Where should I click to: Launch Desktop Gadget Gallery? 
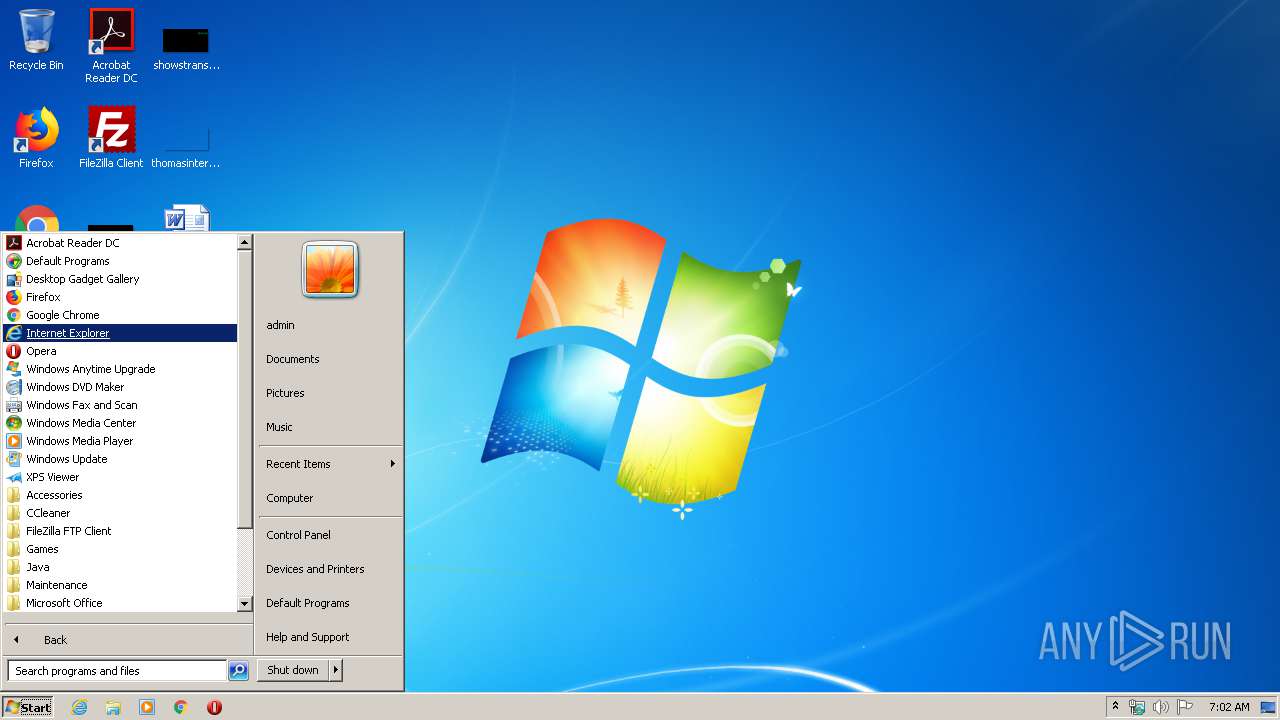[x=120, y=279]
